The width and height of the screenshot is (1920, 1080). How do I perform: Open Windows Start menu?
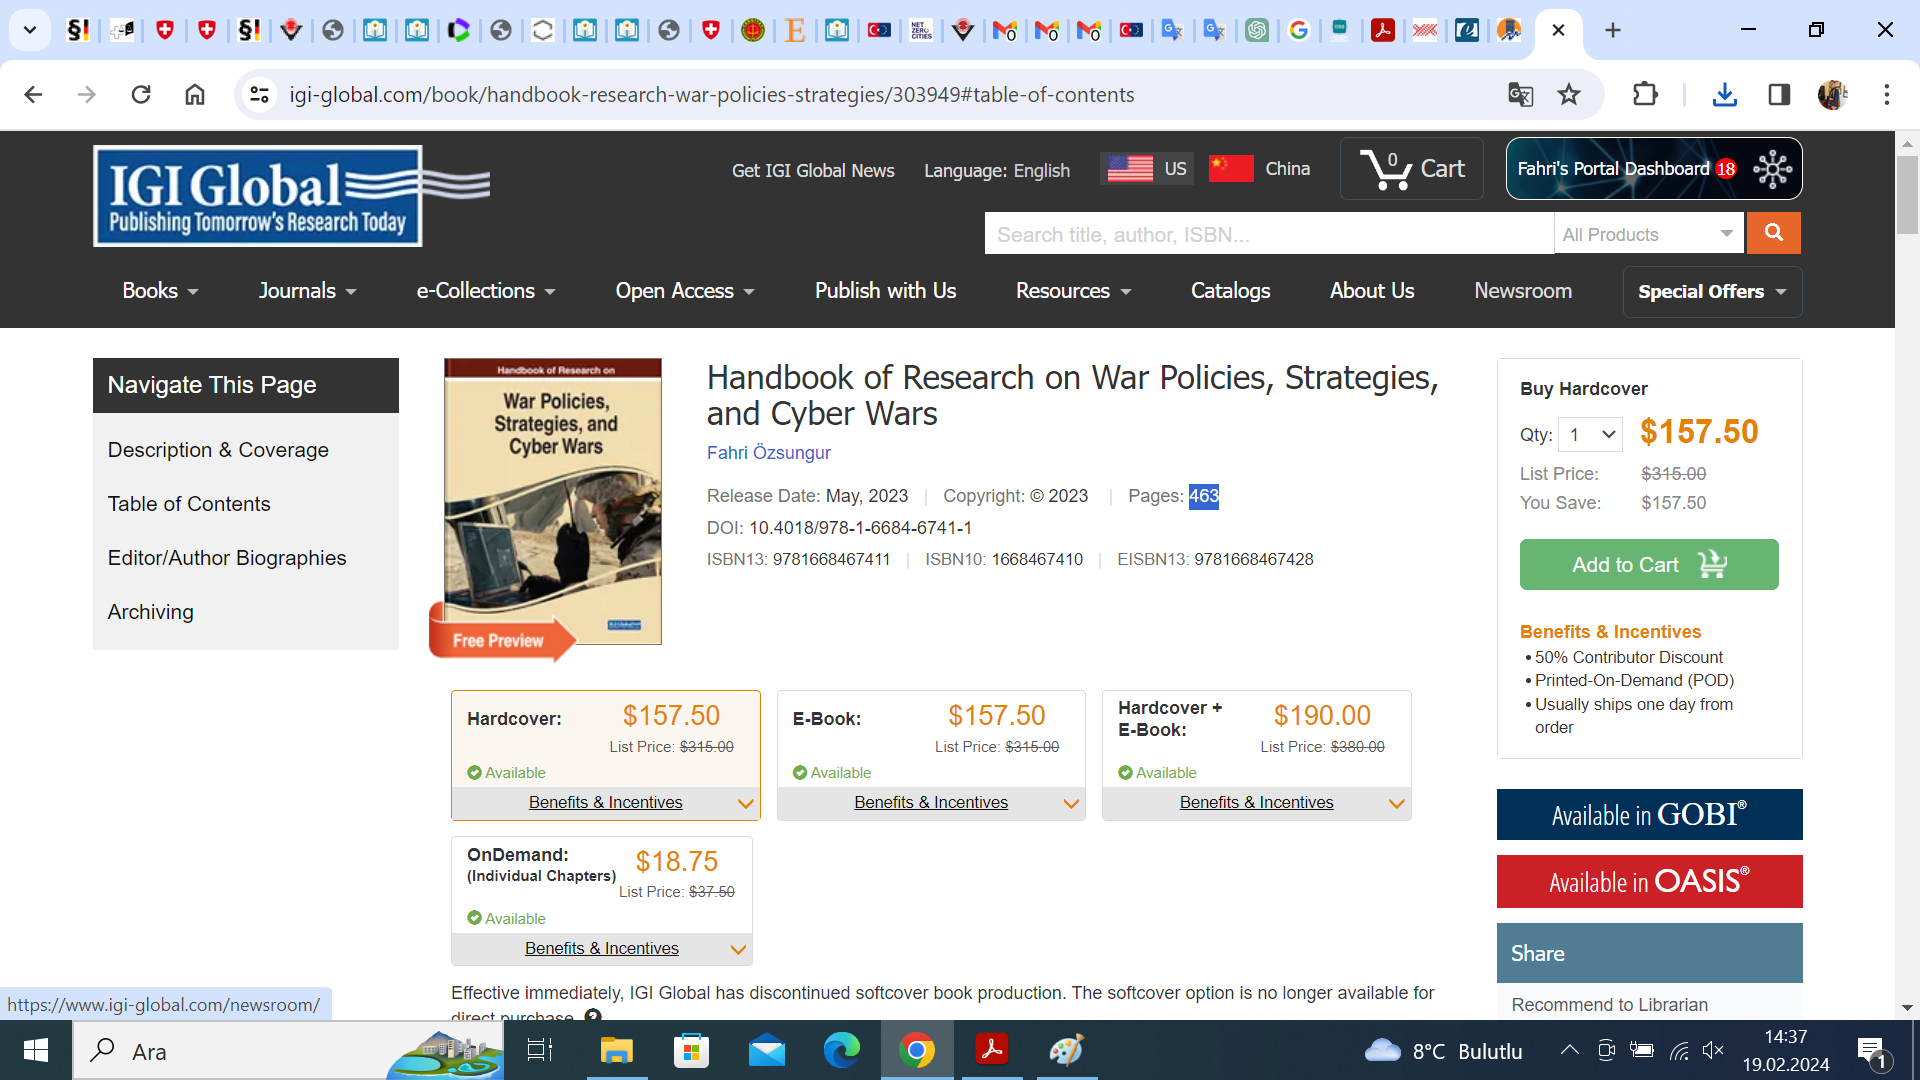coord(36,1051)
